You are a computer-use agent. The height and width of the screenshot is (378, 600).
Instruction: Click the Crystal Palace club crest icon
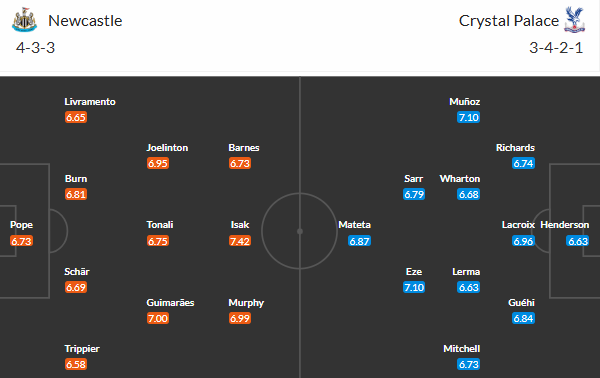point(574,20)
